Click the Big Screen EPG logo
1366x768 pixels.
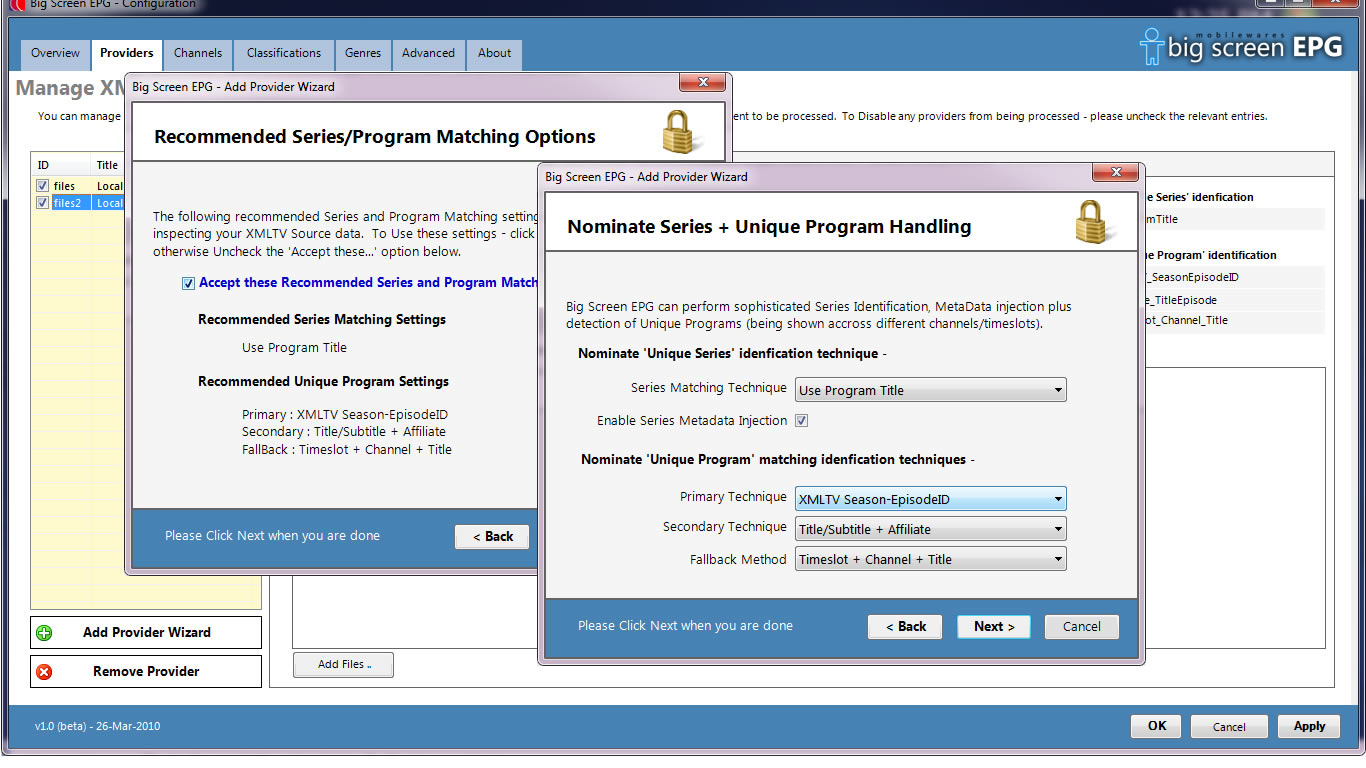coord(1241,46)
